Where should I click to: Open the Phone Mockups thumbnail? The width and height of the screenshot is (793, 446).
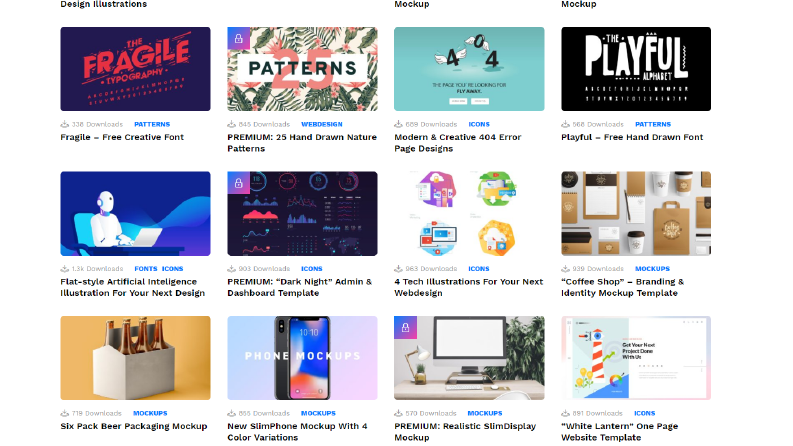302,358
